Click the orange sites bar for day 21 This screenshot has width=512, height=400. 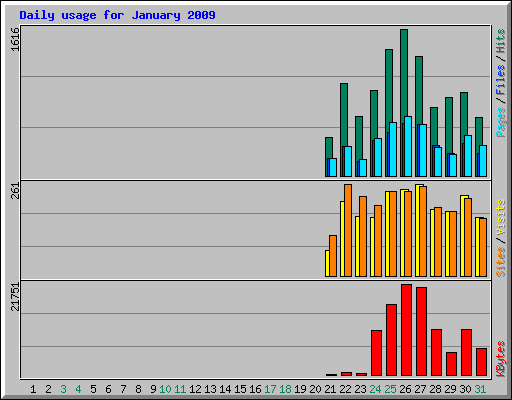coord(333,256)
